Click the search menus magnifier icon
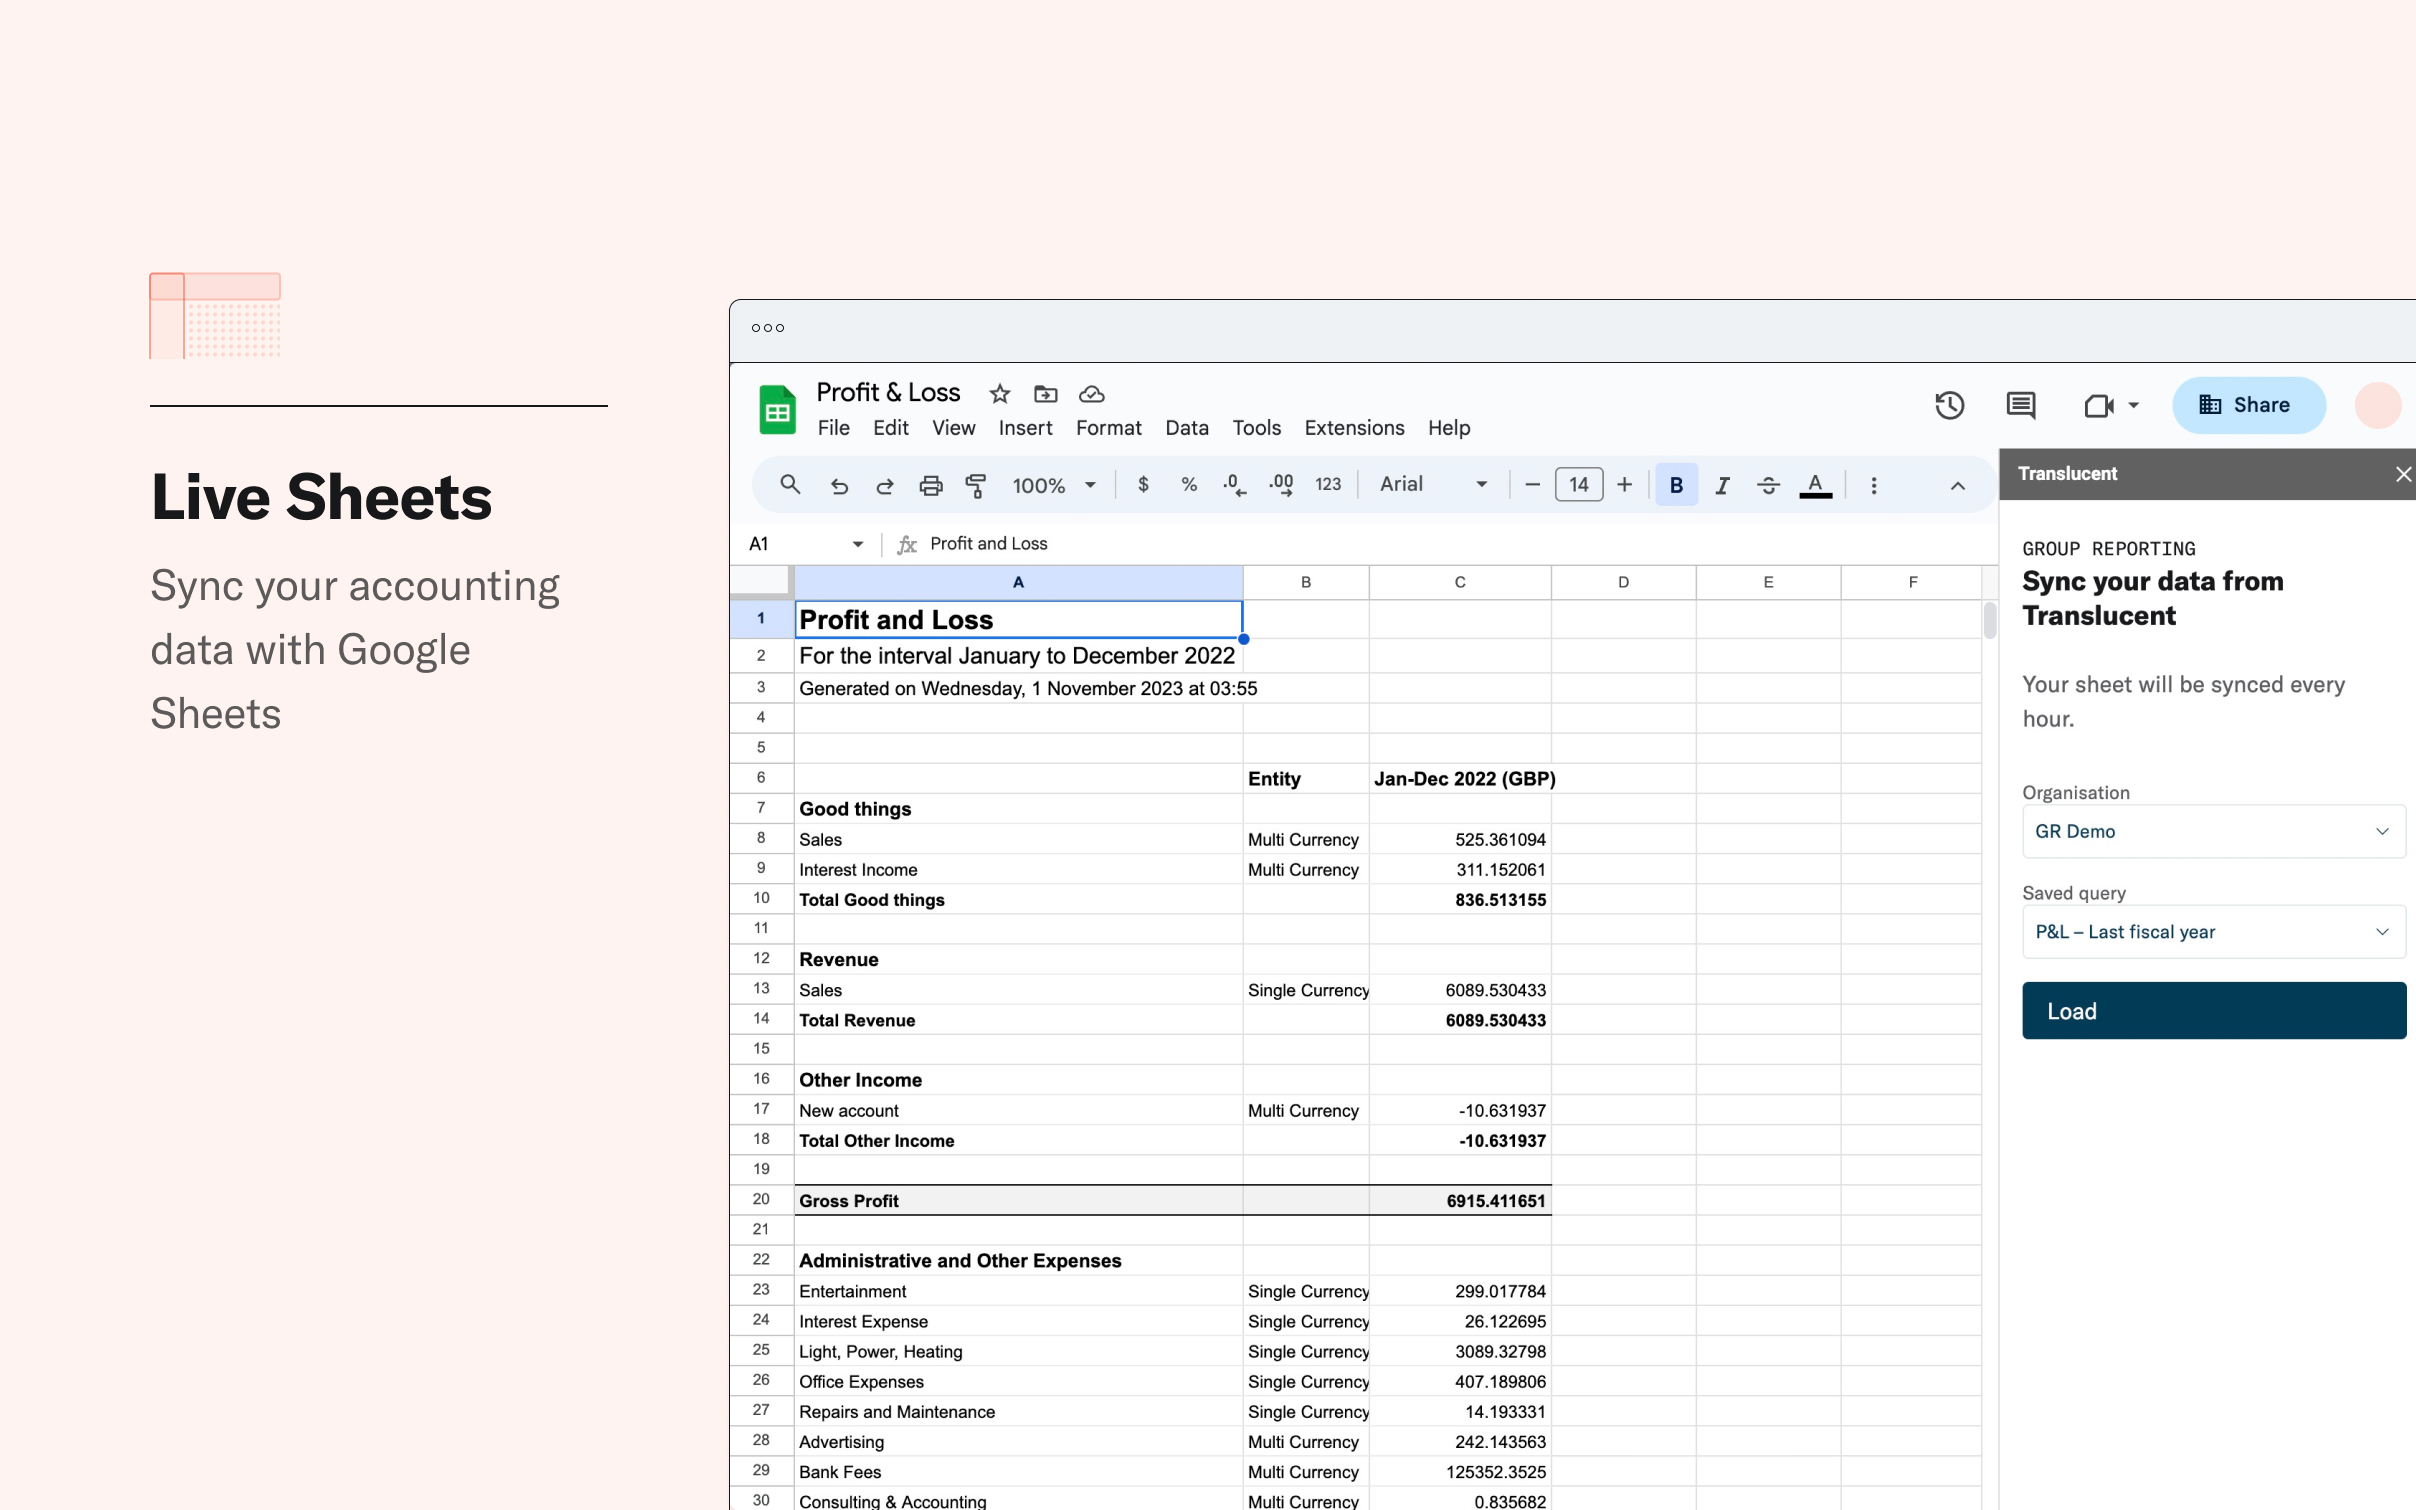2416x1510 pixels. 790,485
